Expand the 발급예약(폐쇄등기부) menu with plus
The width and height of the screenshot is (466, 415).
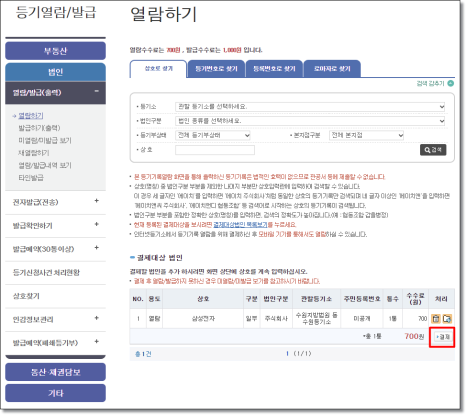coord(96,341)
